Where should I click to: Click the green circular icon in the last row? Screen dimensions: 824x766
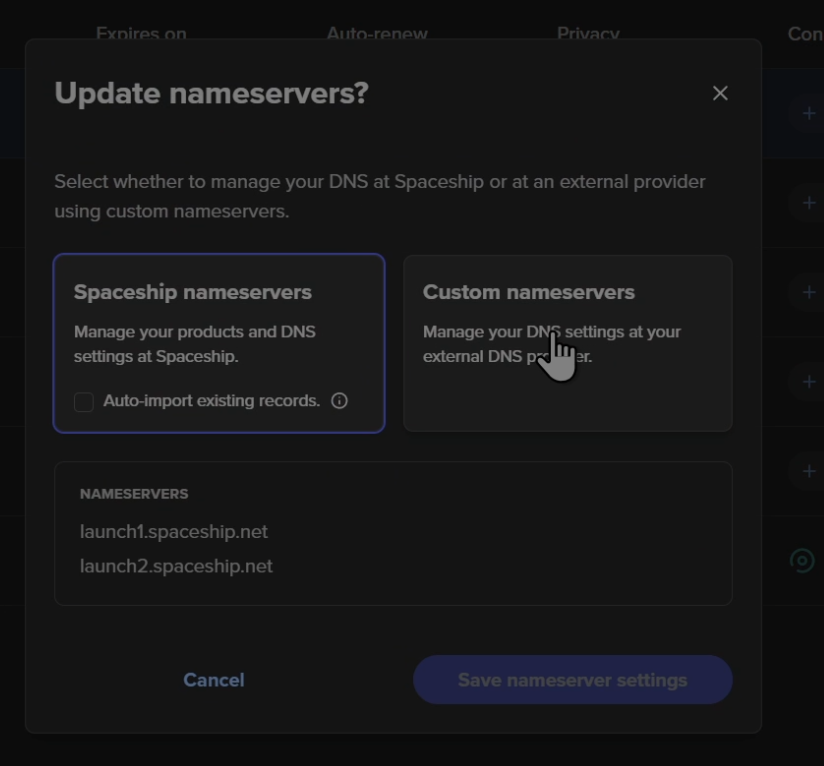pos(802,560)
